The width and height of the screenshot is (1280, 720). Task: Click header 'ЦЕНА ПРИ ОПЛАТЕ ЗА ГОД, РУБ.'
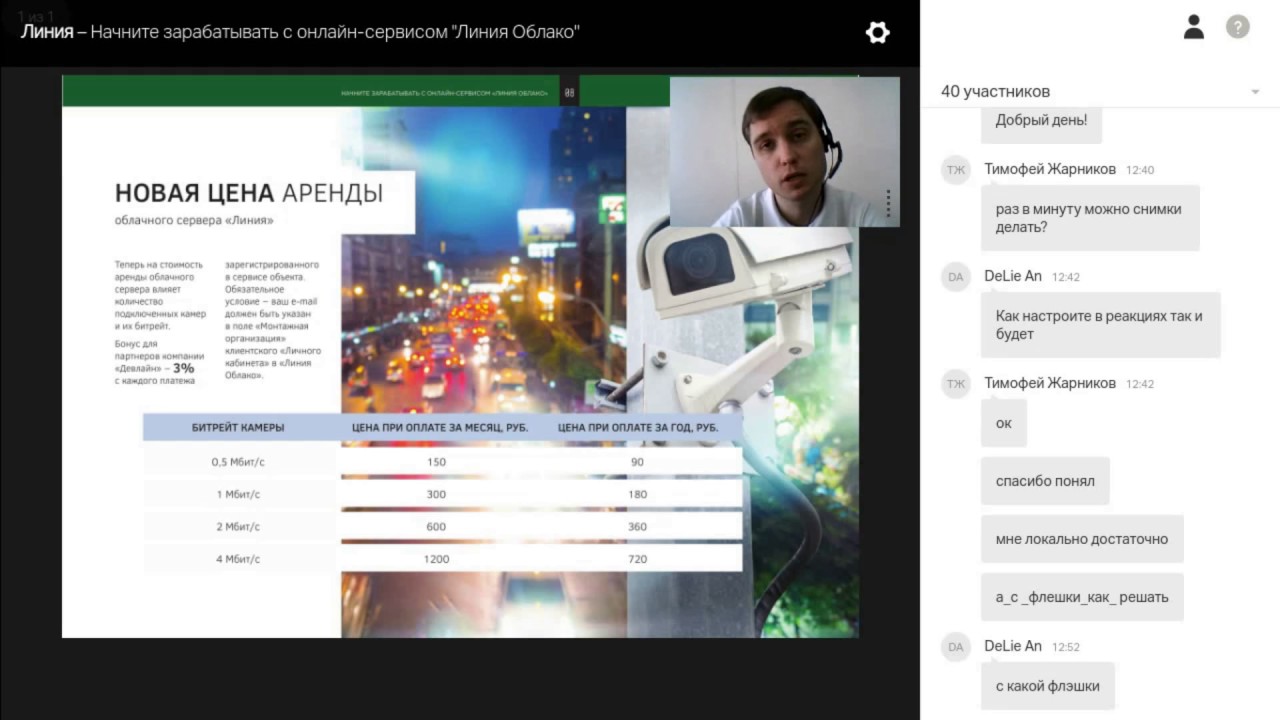point(638,427)
